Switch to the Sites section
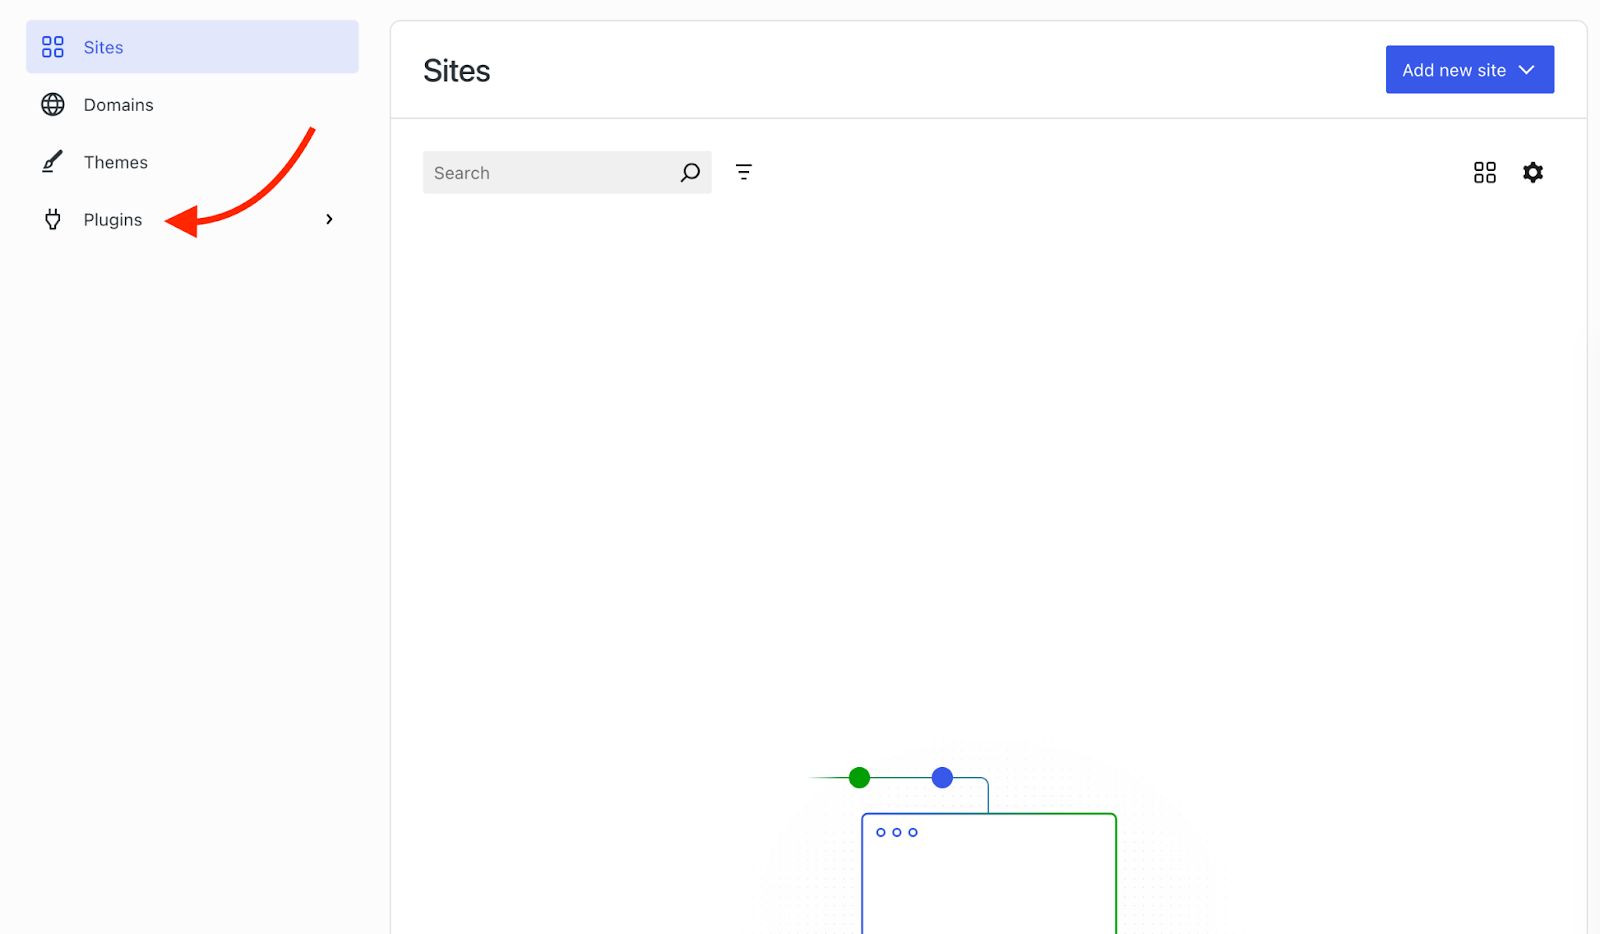The height and width of the screenshot is (934, 1600). pyautogui.click(x=104, y=46)
